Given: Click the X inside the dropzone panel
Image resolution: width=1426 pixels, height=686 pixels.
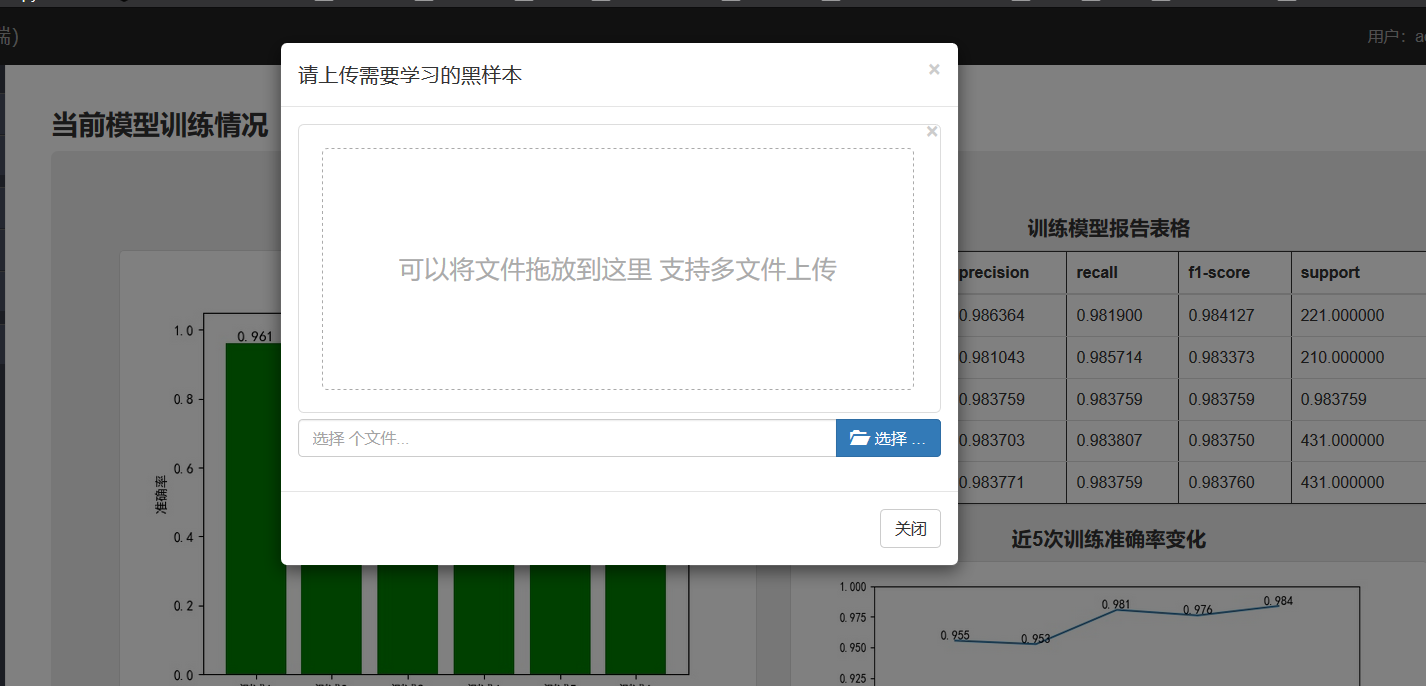Looking at the screenshot, I should pos(931,131).
